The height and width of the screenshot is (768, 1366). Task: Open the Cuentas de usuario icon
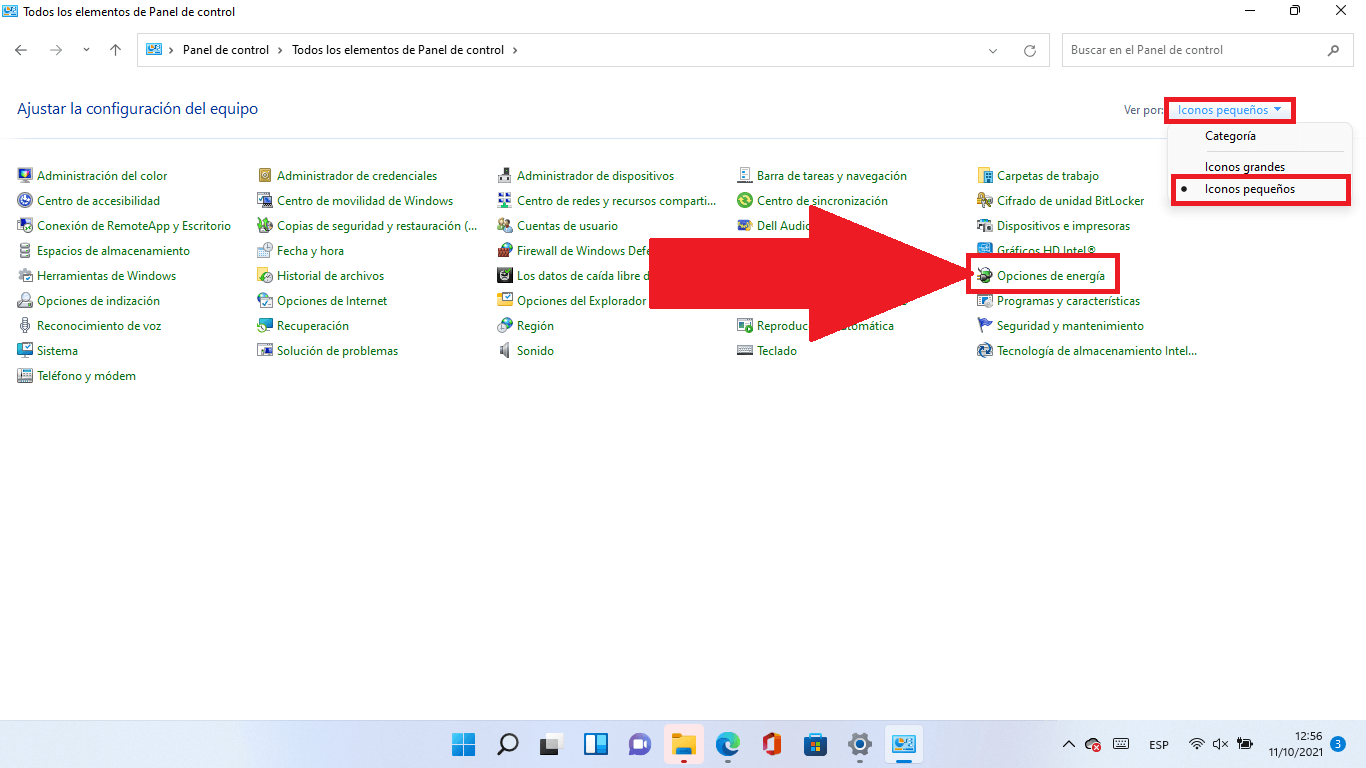[505, 226]
